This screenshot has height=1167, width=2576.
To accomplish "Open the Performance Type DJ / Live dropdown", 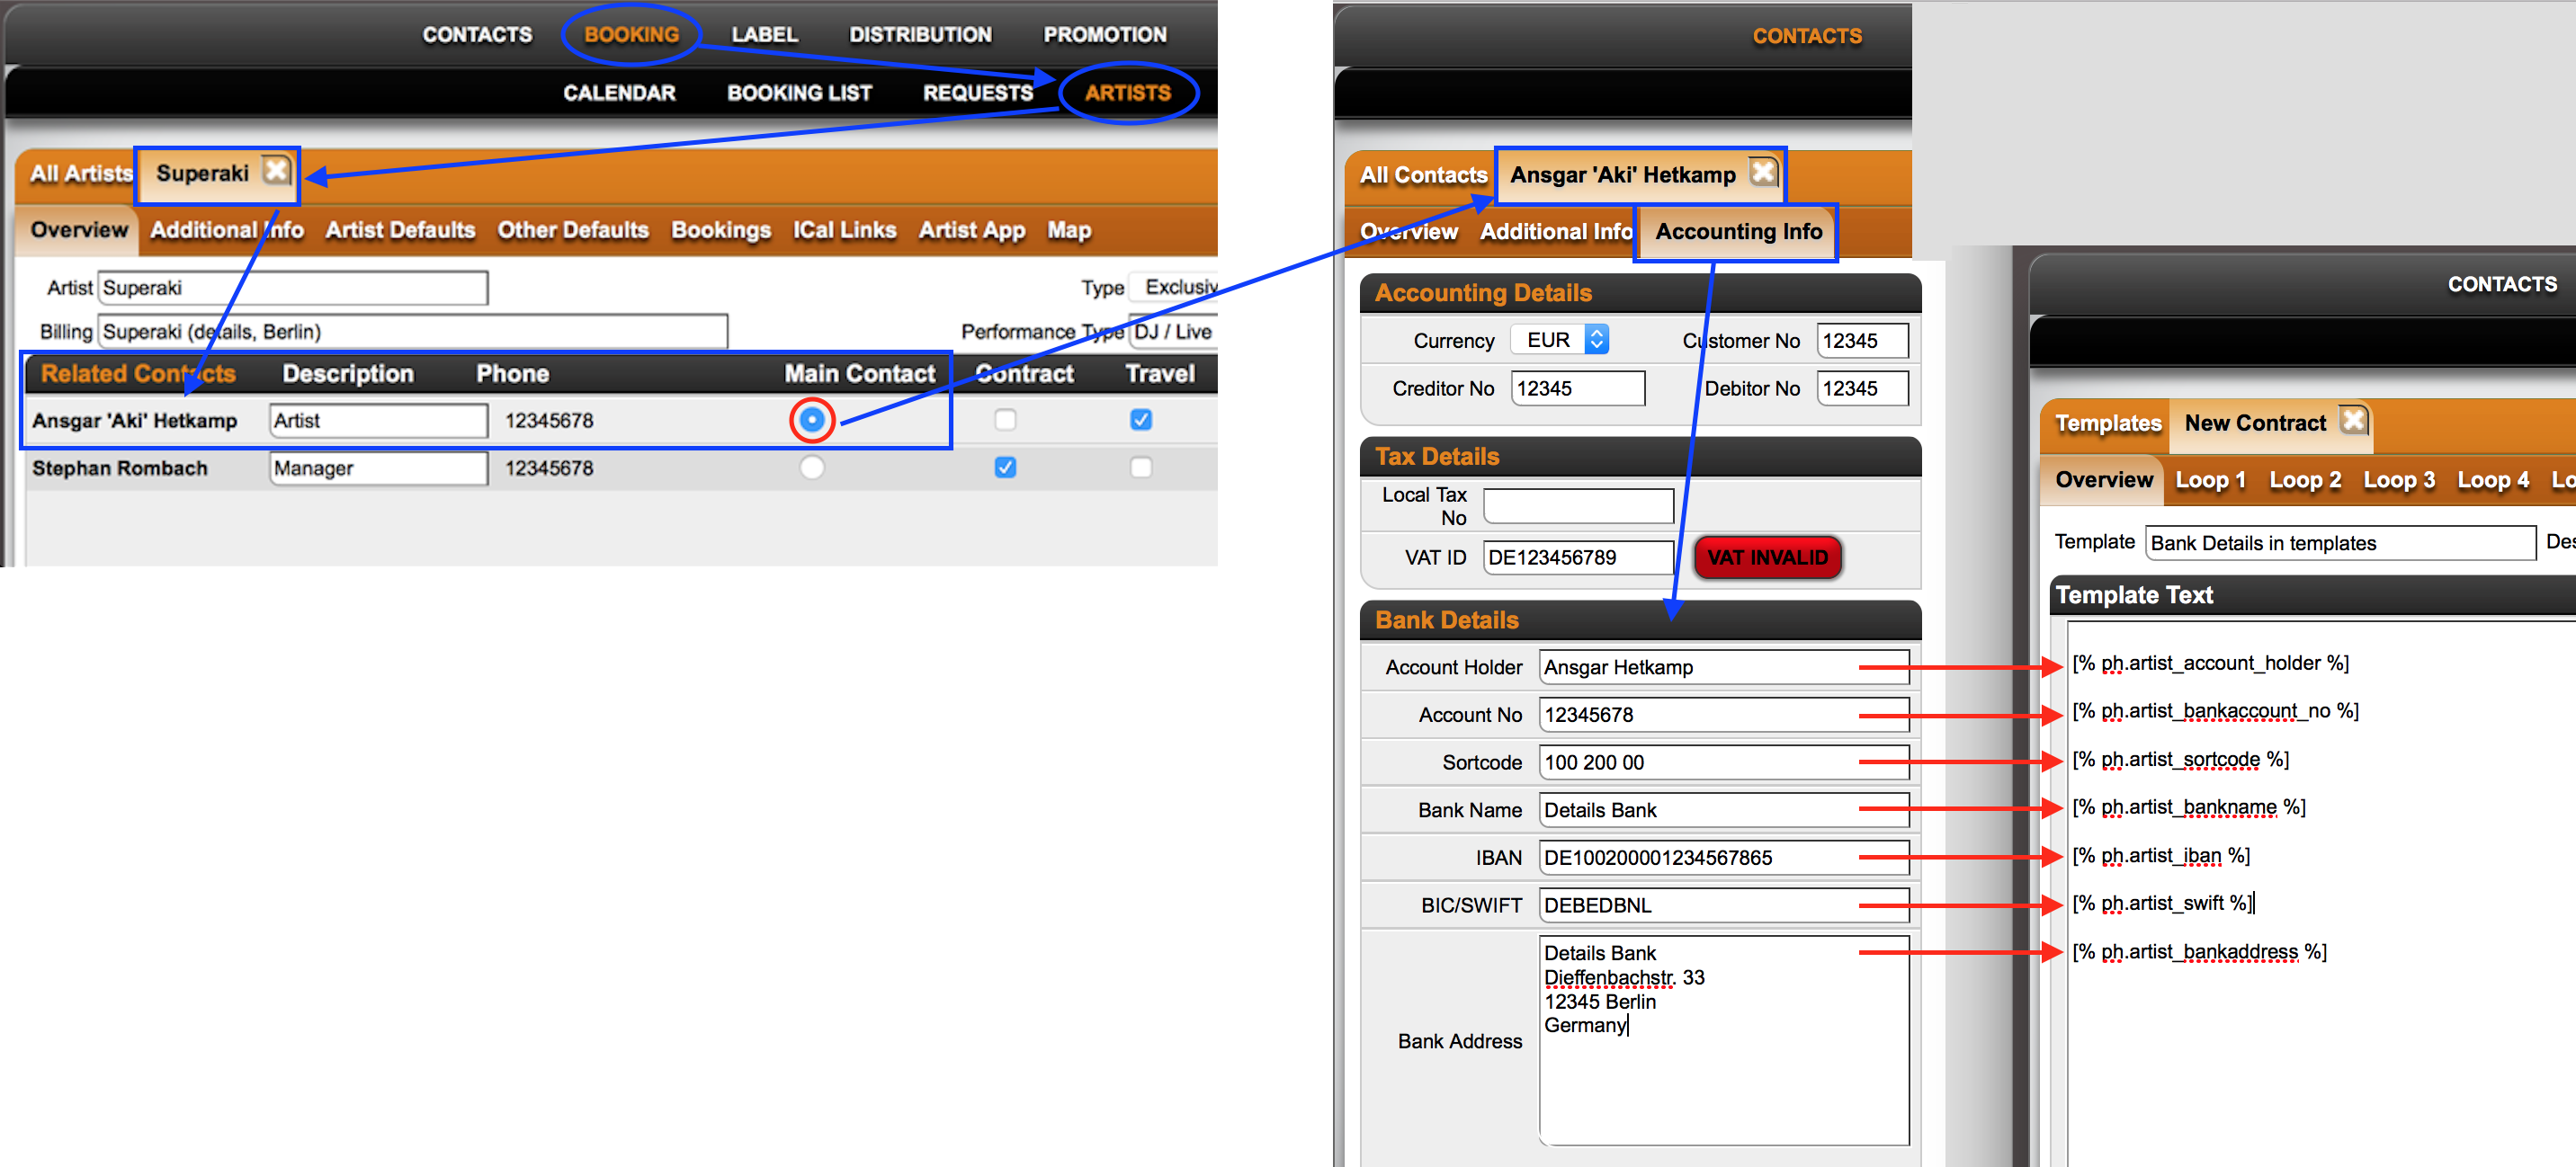I will click(x=1172, y=331).
